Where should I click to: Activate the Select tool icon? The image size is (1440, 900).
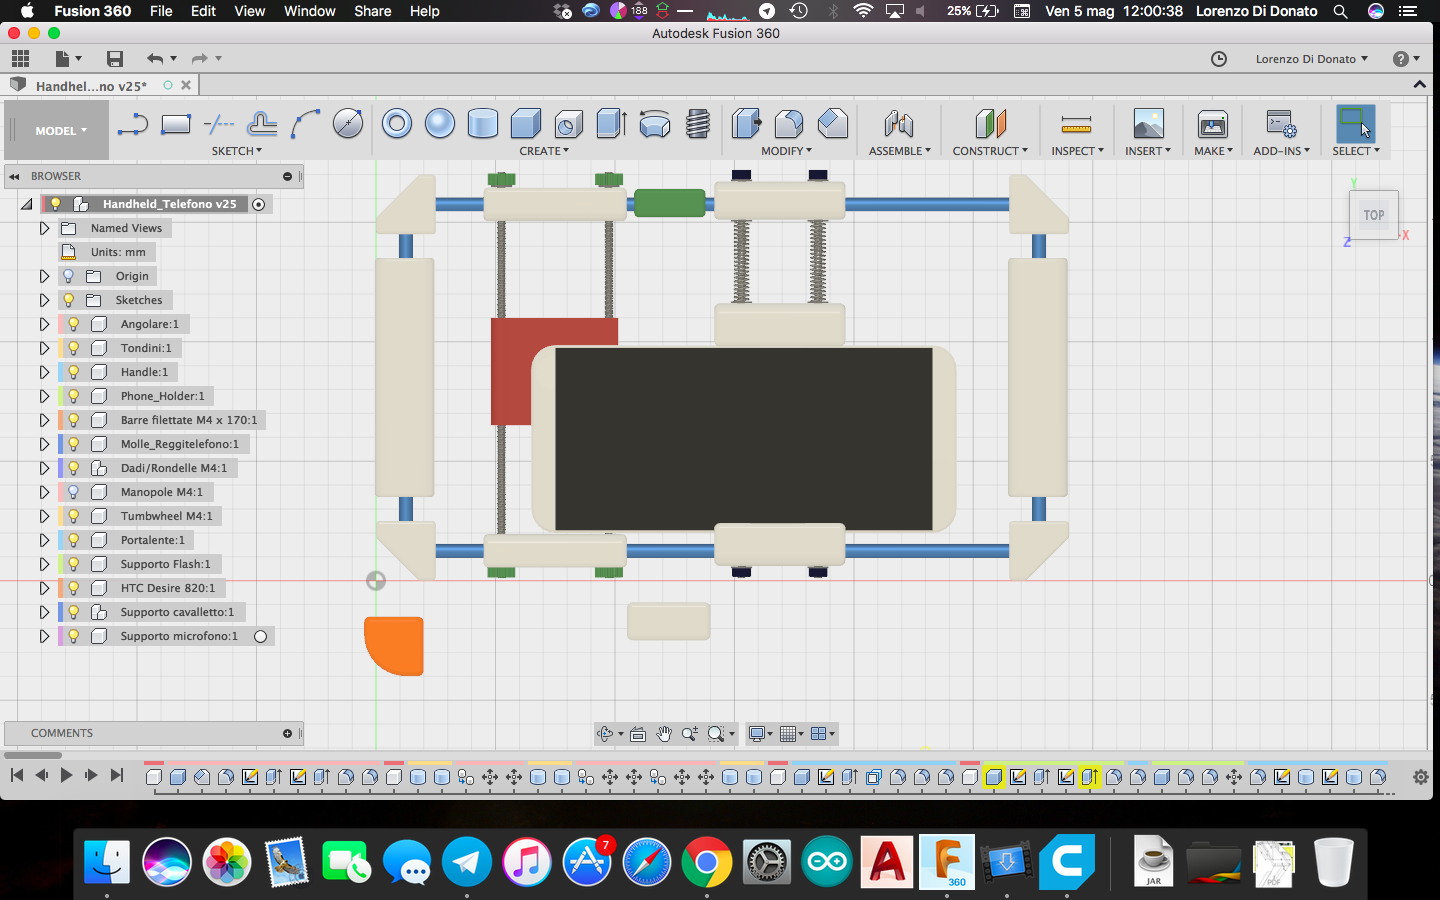1355,124
